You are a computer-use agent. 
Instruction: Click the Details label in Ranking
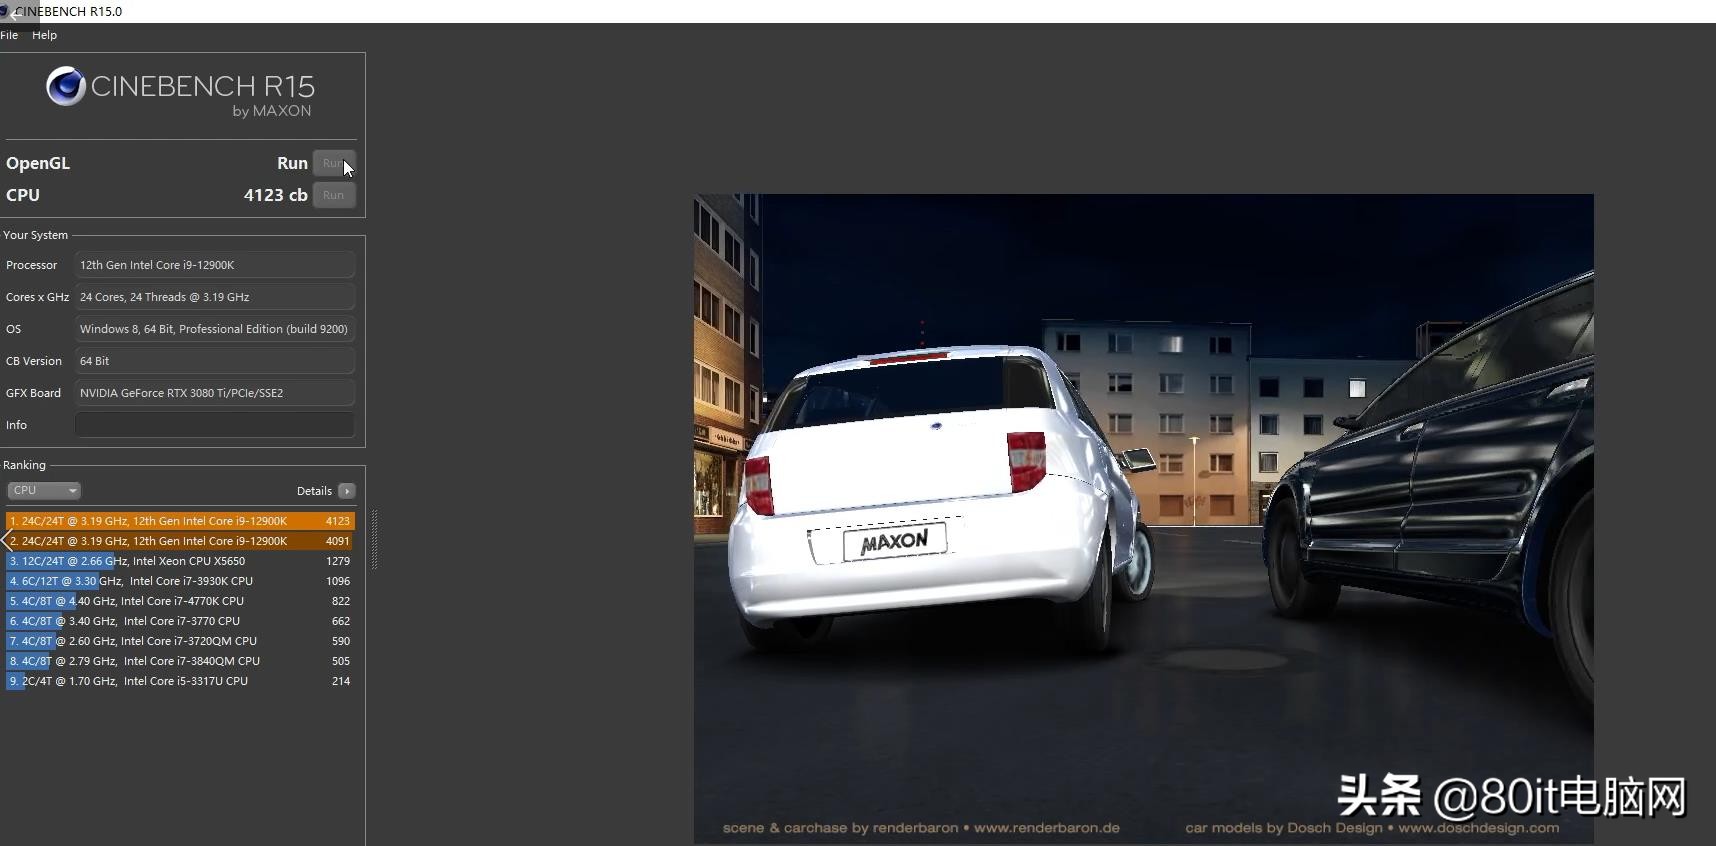point(314,491)
